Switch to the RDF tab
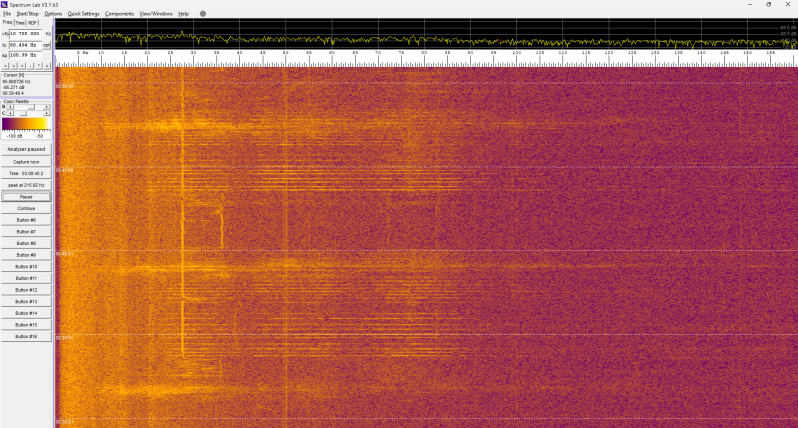The width and height of the screenshot is (798, 428). (x=33, y=23)
